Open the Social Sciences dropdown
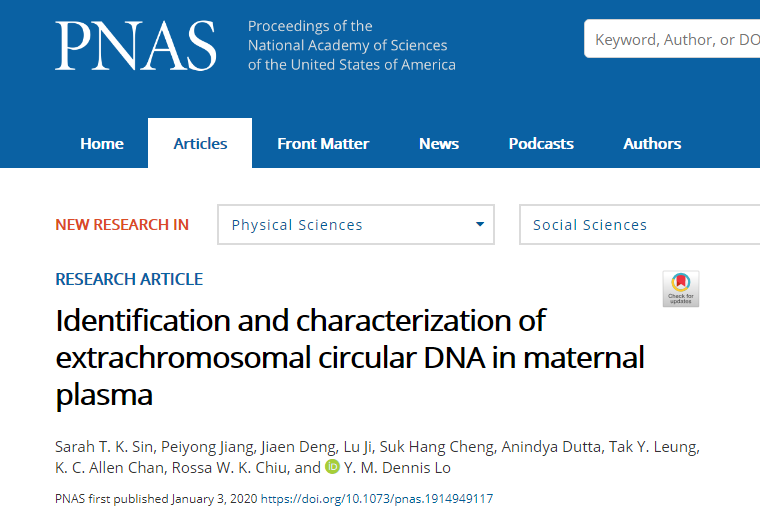This screenshot has height=522, width=760. [640, 225]
